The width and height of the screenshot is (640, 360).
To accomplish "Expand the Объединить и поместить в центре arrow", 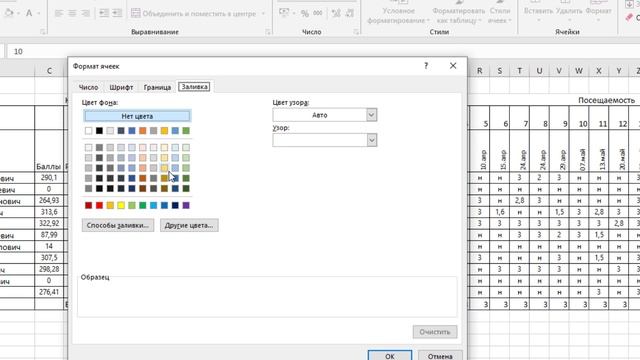I will coord(263,13).
